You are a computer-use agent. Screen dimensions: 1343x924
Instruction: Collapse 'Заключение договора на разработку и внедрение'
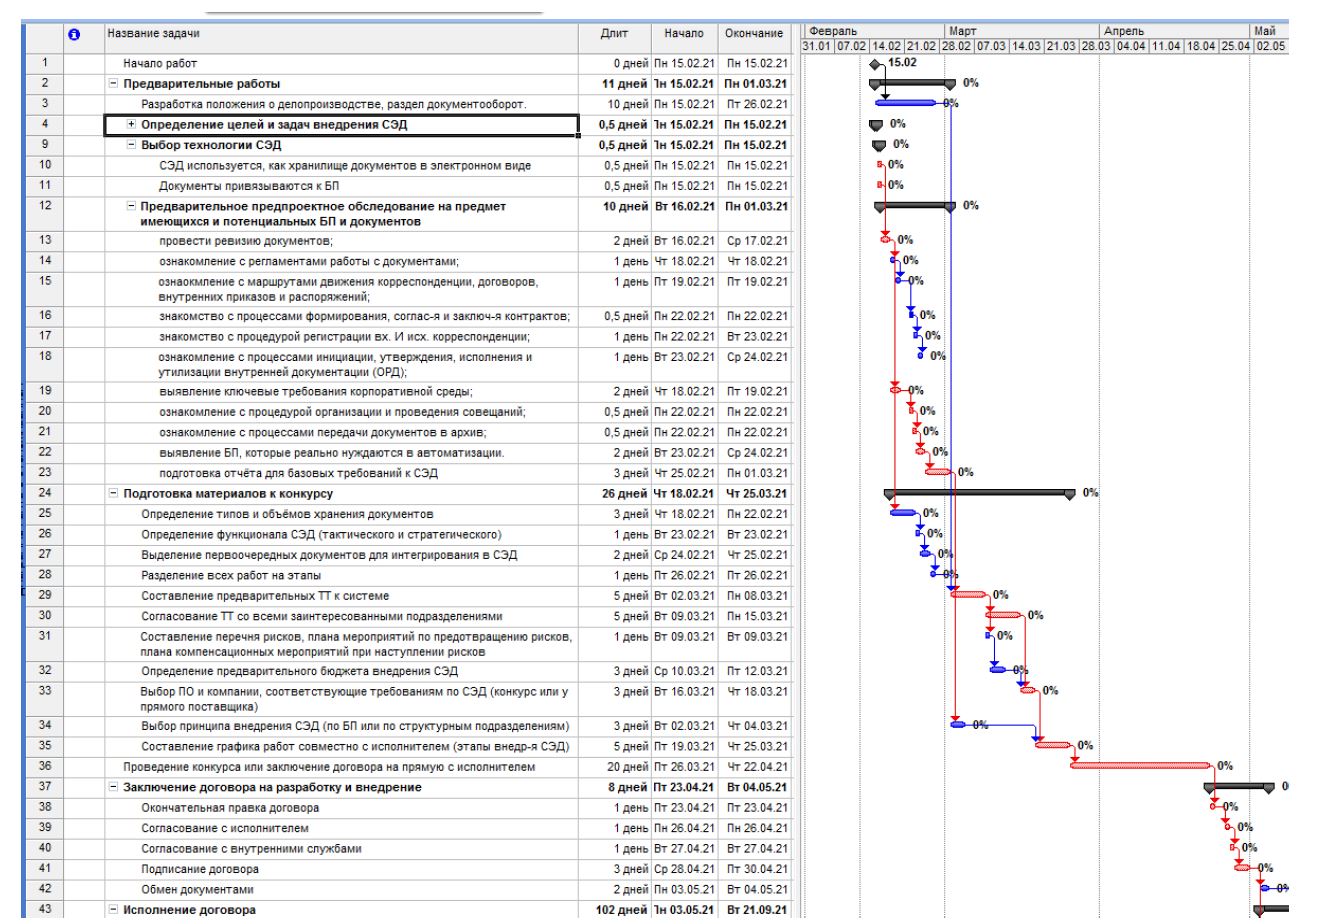[x=113, y=787]
